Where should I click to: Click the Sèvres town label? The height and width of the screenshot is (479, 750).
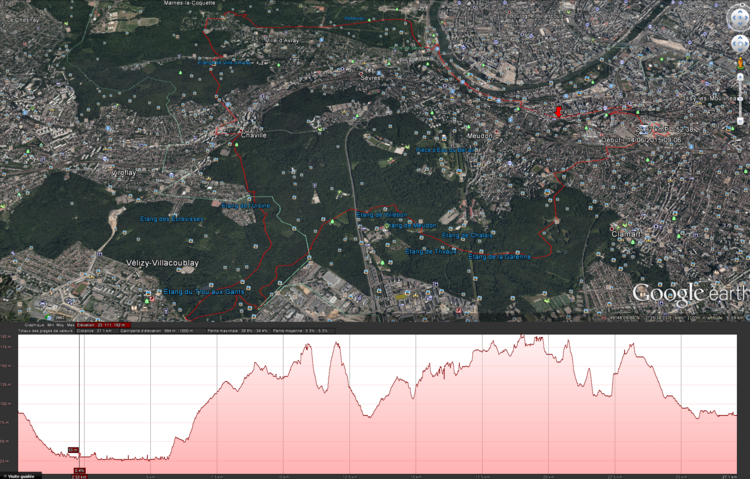370,77
